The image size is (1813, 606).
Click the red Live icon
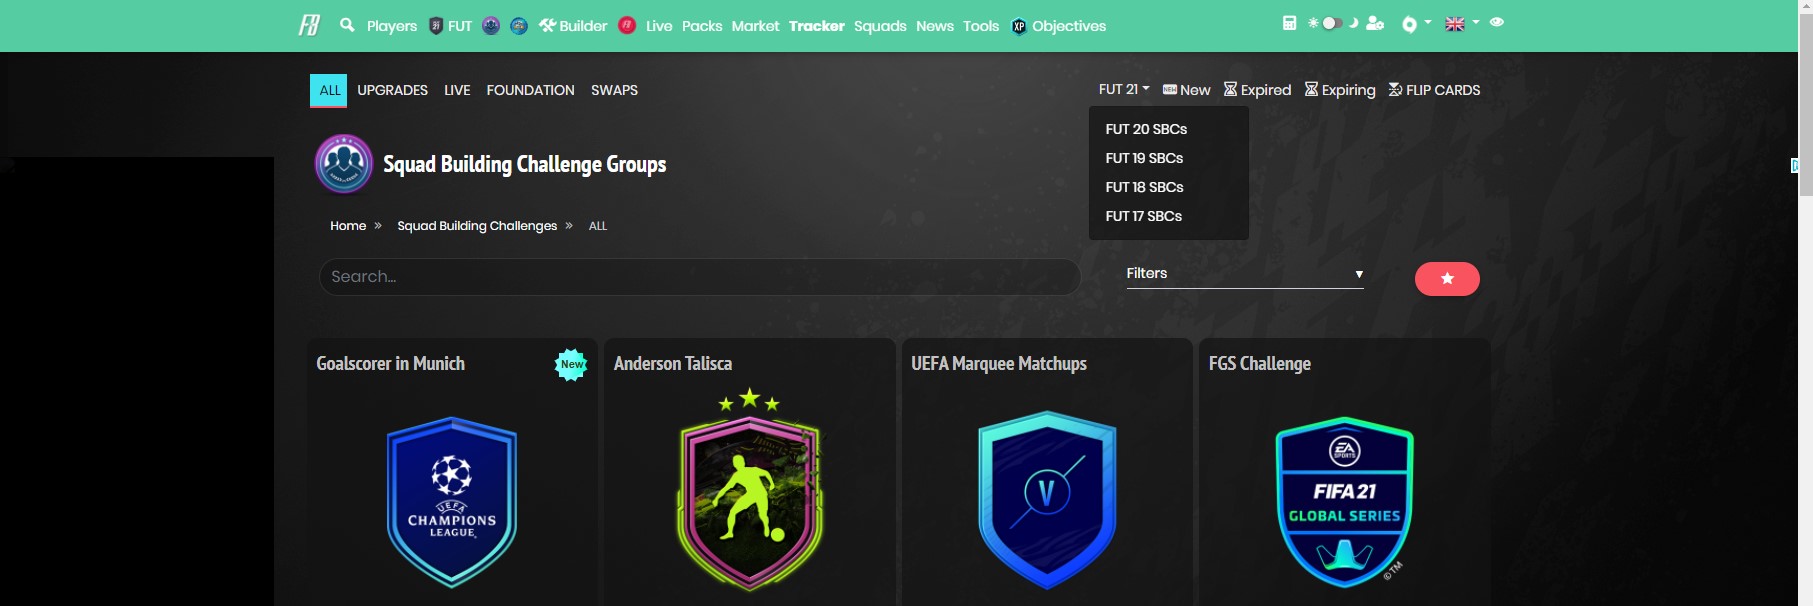coord(627,25)
